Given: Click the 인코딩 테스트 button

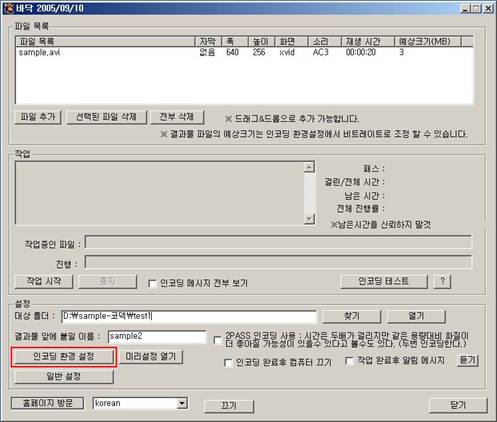Looking at the screenshot, I should [384, 281].
